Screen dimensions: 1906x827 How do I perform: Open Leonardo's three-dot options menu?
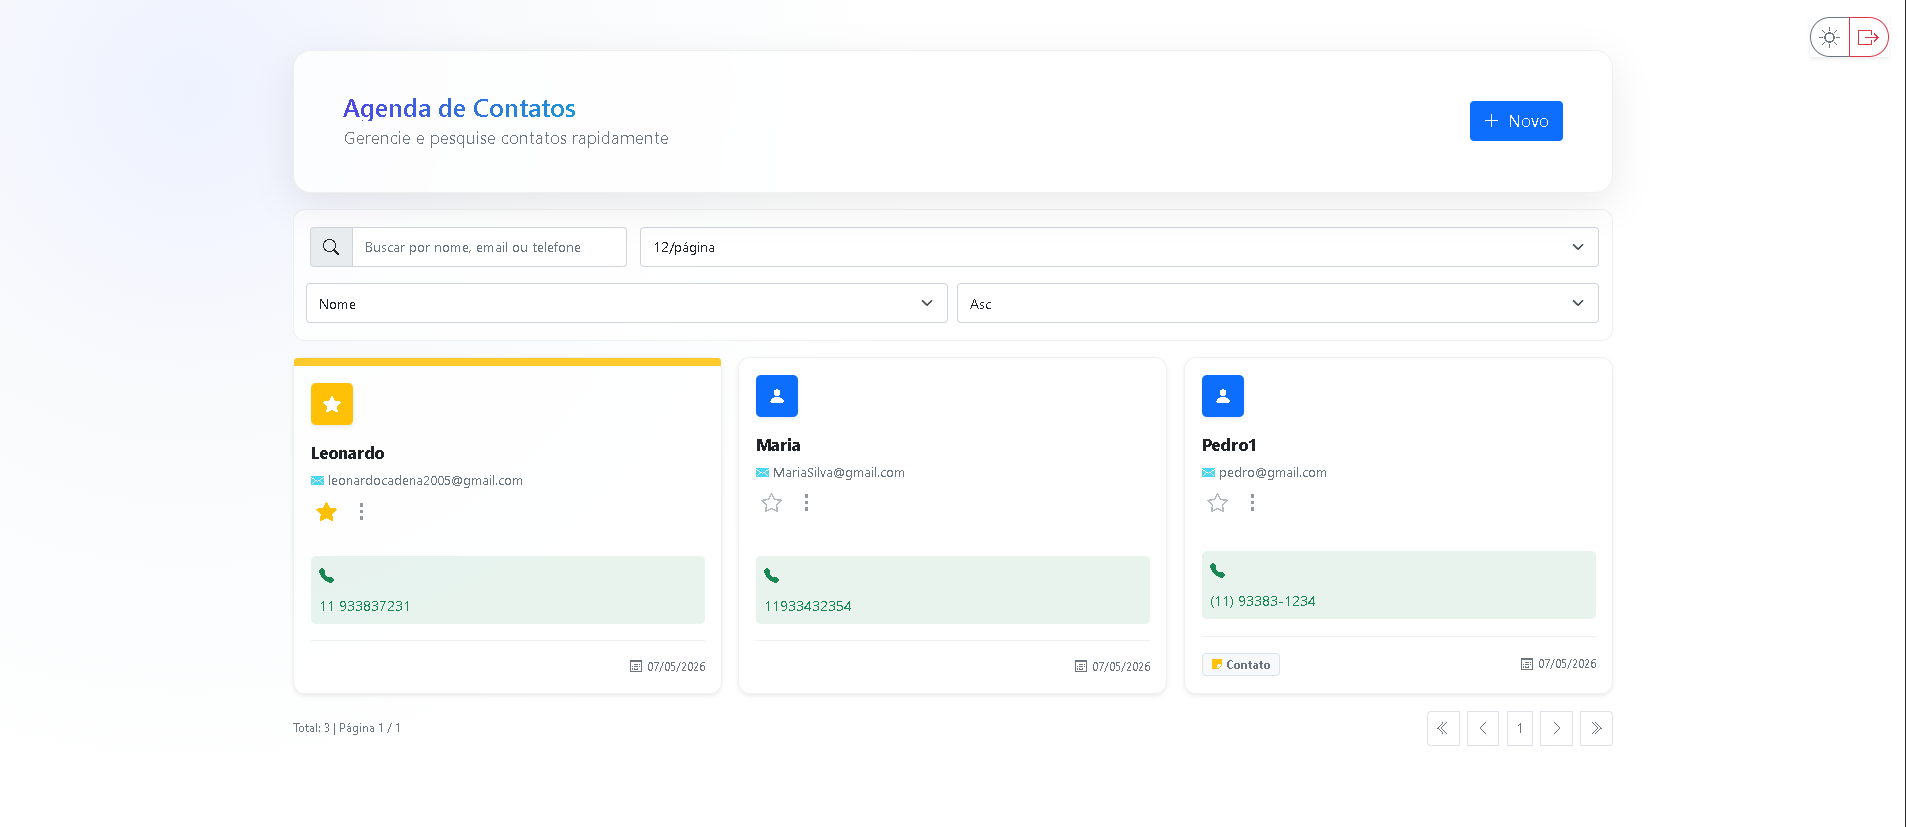[362, 512]
